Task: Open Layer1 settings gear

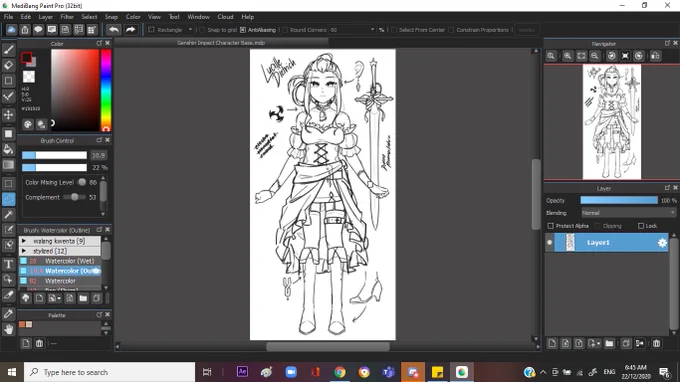Action: (662, 243)
